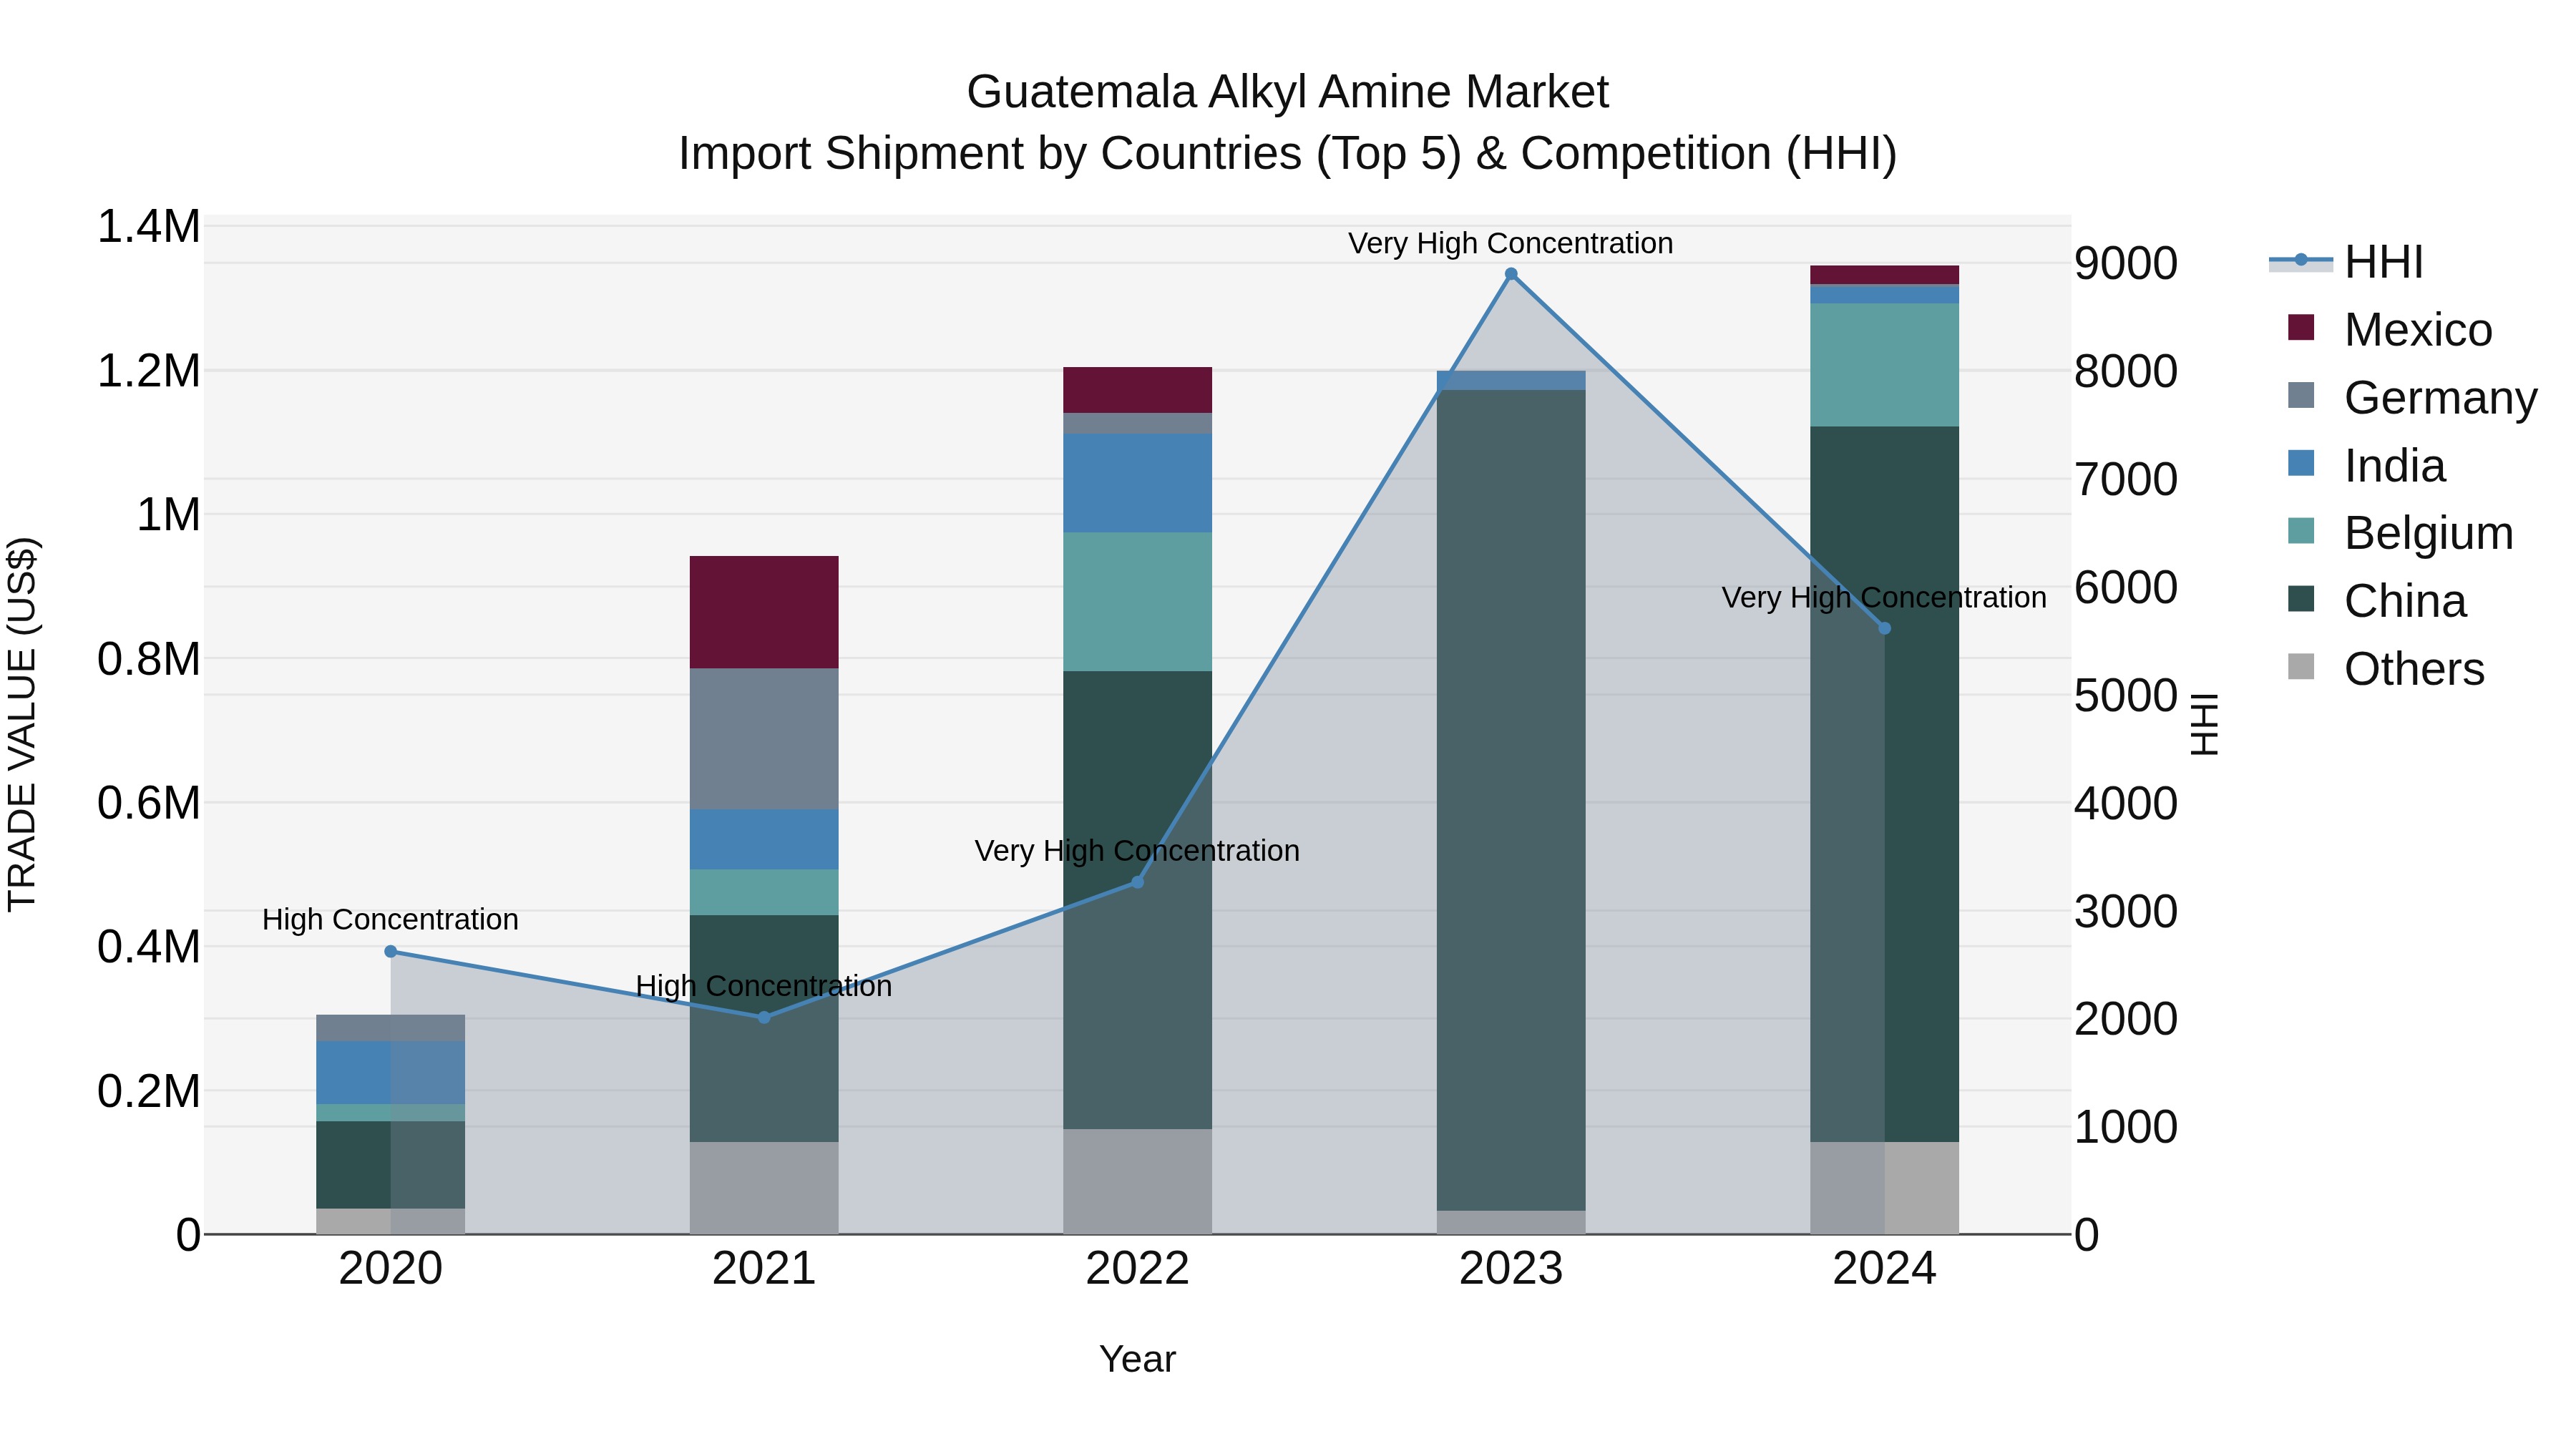Click the Germany segment of the 2021 bar
Screen dimensions: 2576x1449
pos(764,739)
